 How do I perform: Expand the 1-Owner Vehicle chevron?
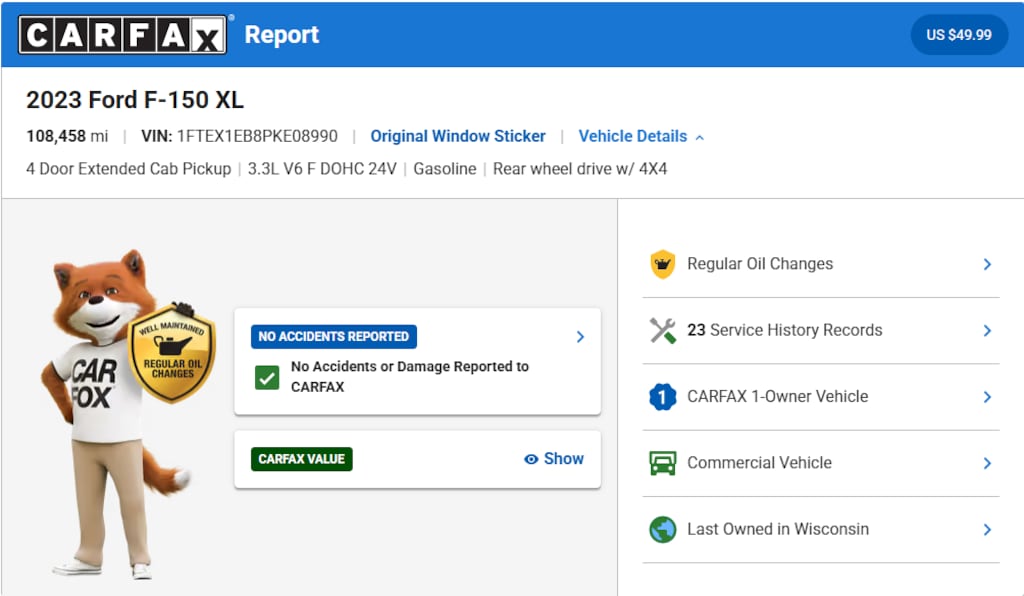(987, 397)
